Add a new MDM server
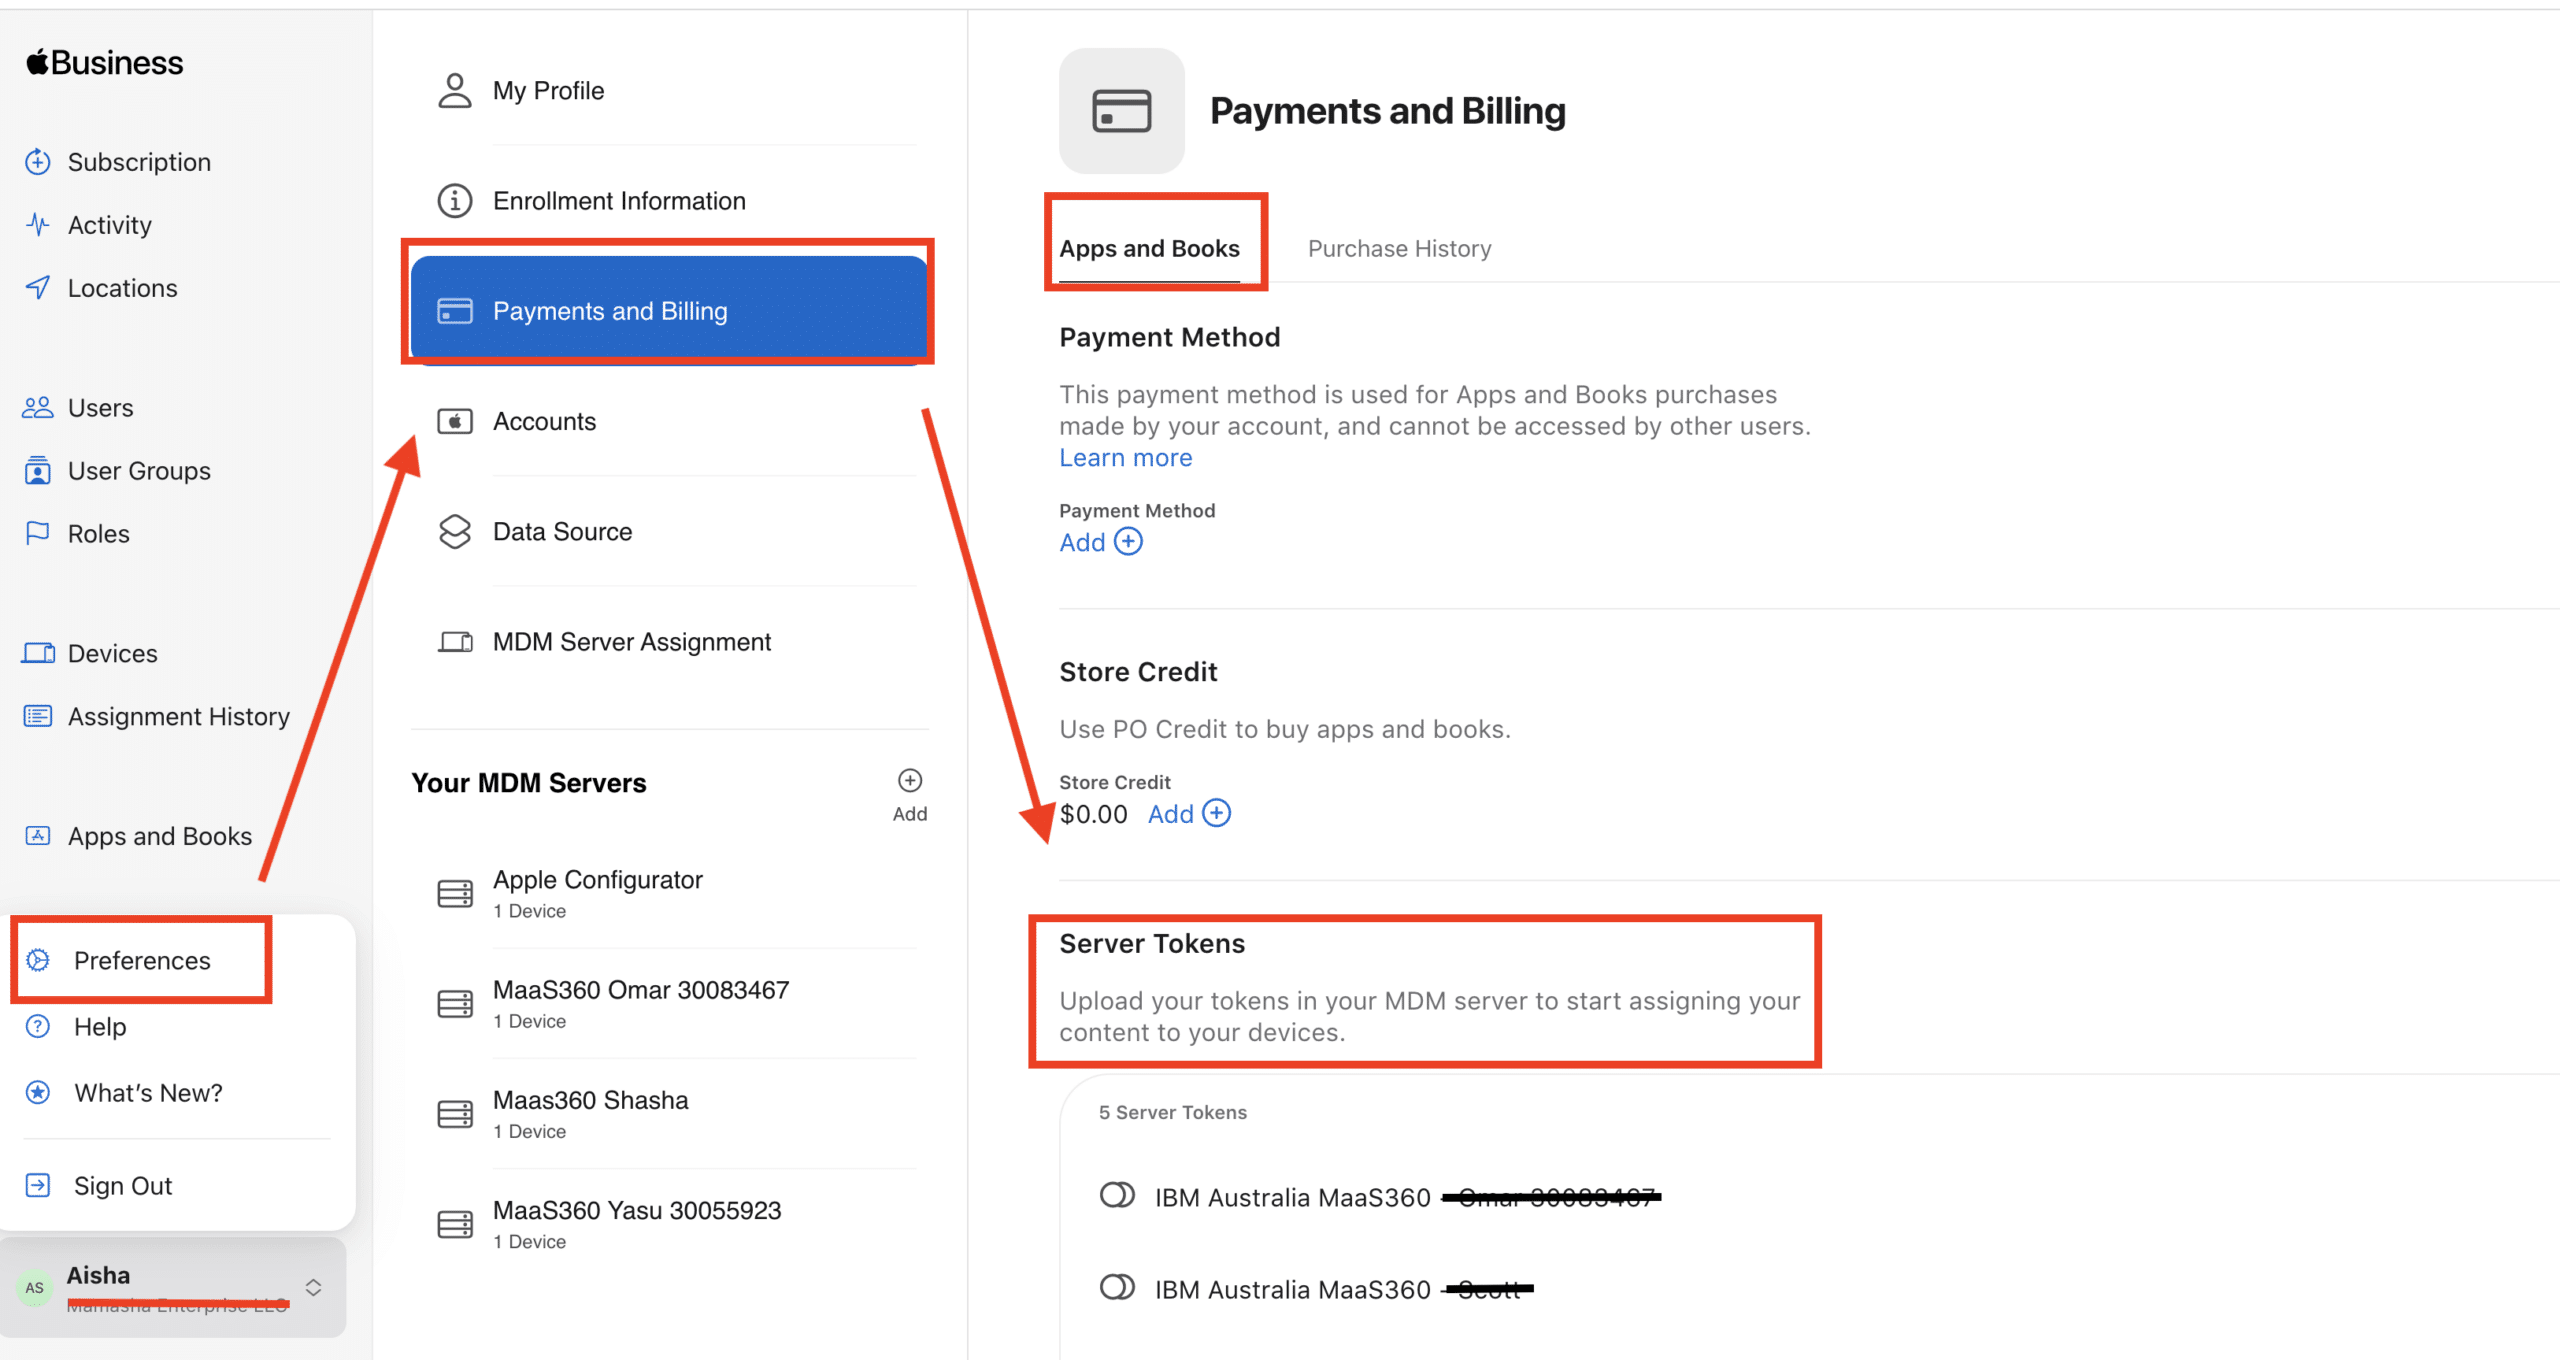This screenshot has height=1360, width=2560. pyautogui.click(x=909, y=782)
